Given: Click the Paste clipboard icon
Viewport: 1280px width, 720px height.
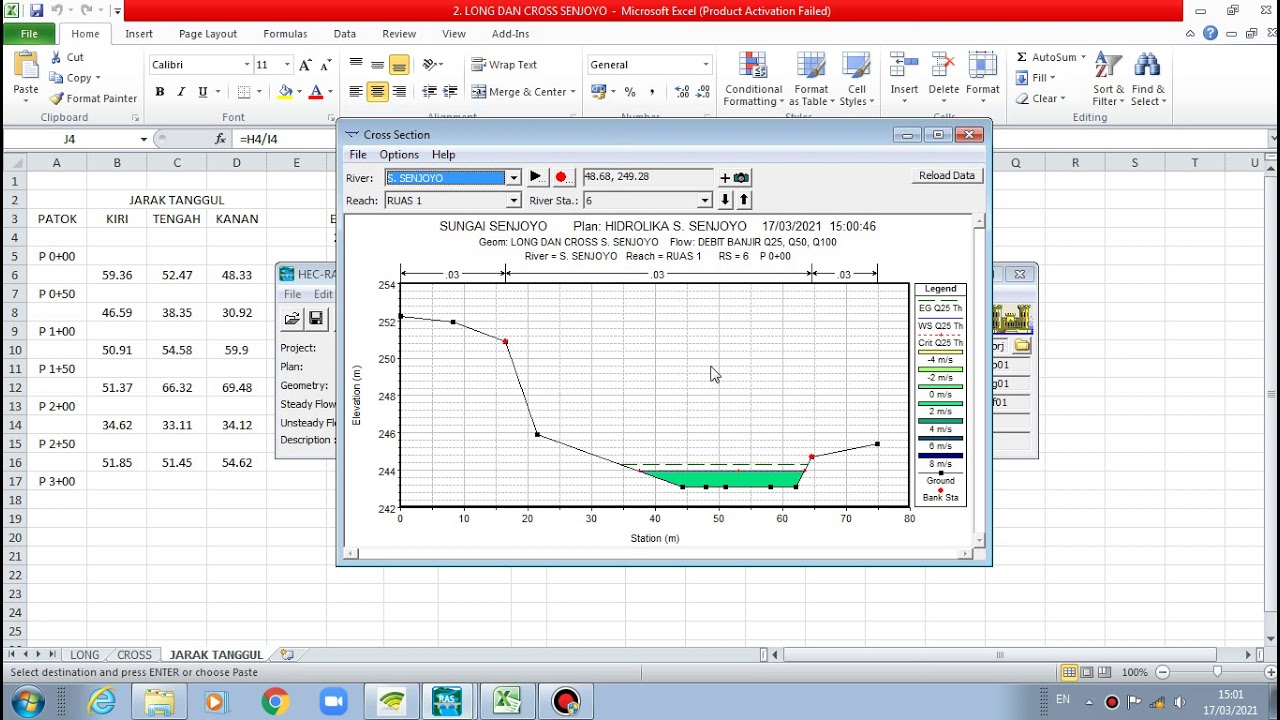Looking at the screenshot, I should point(26,67).
